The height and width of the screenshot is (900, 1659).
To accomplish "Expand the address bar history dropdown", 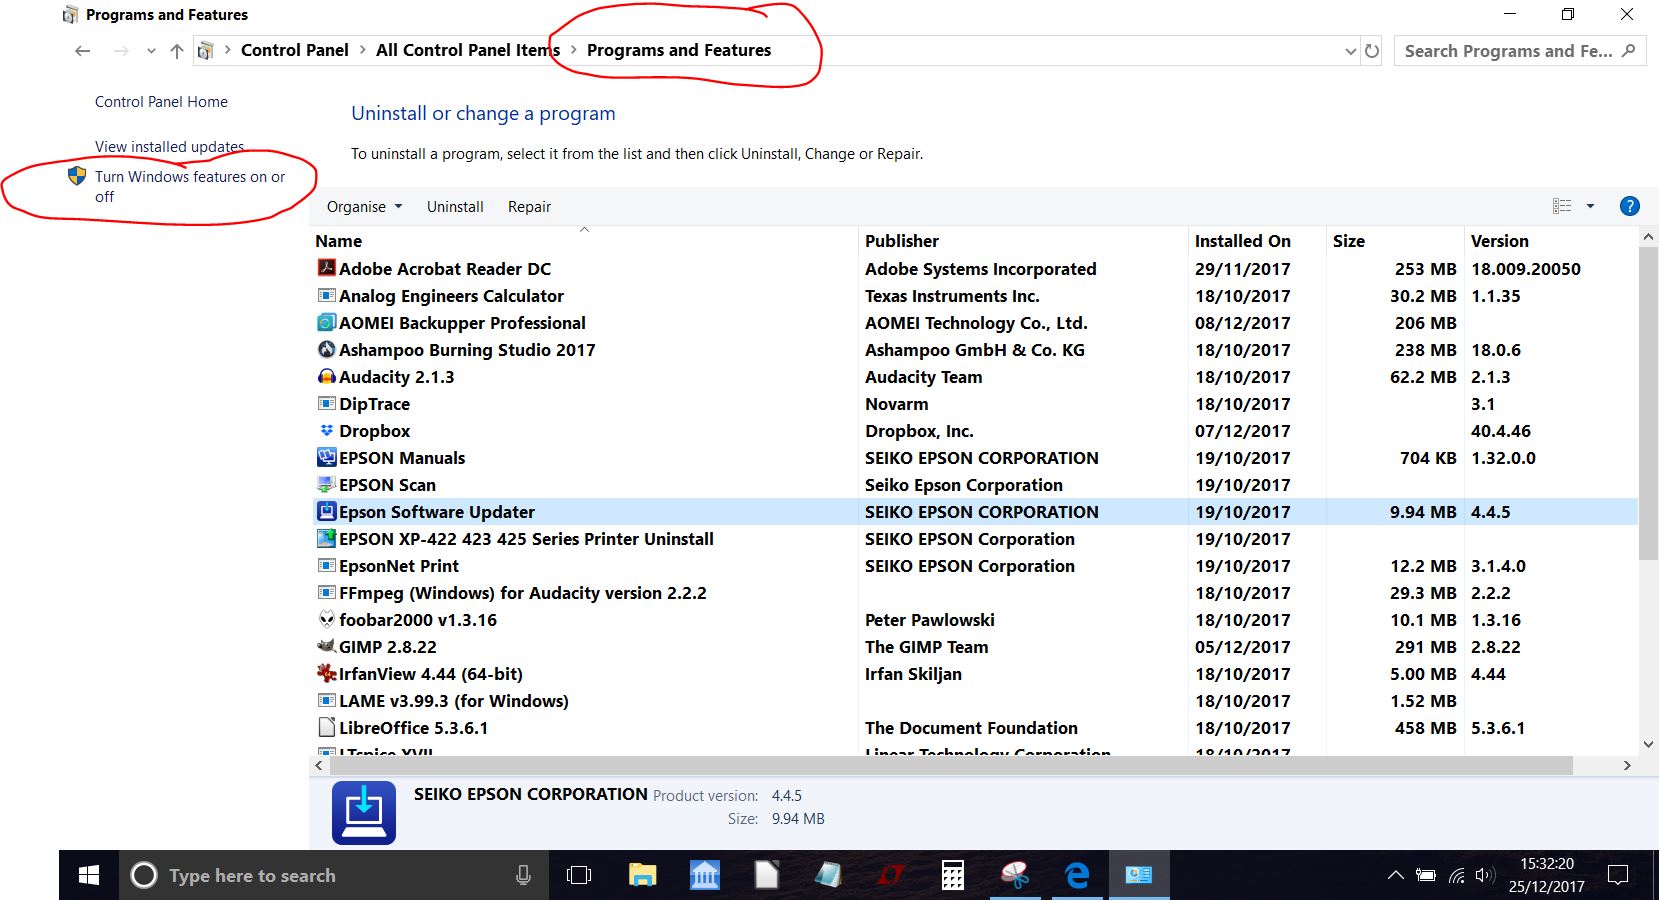I will click(x=1350, y=51).
